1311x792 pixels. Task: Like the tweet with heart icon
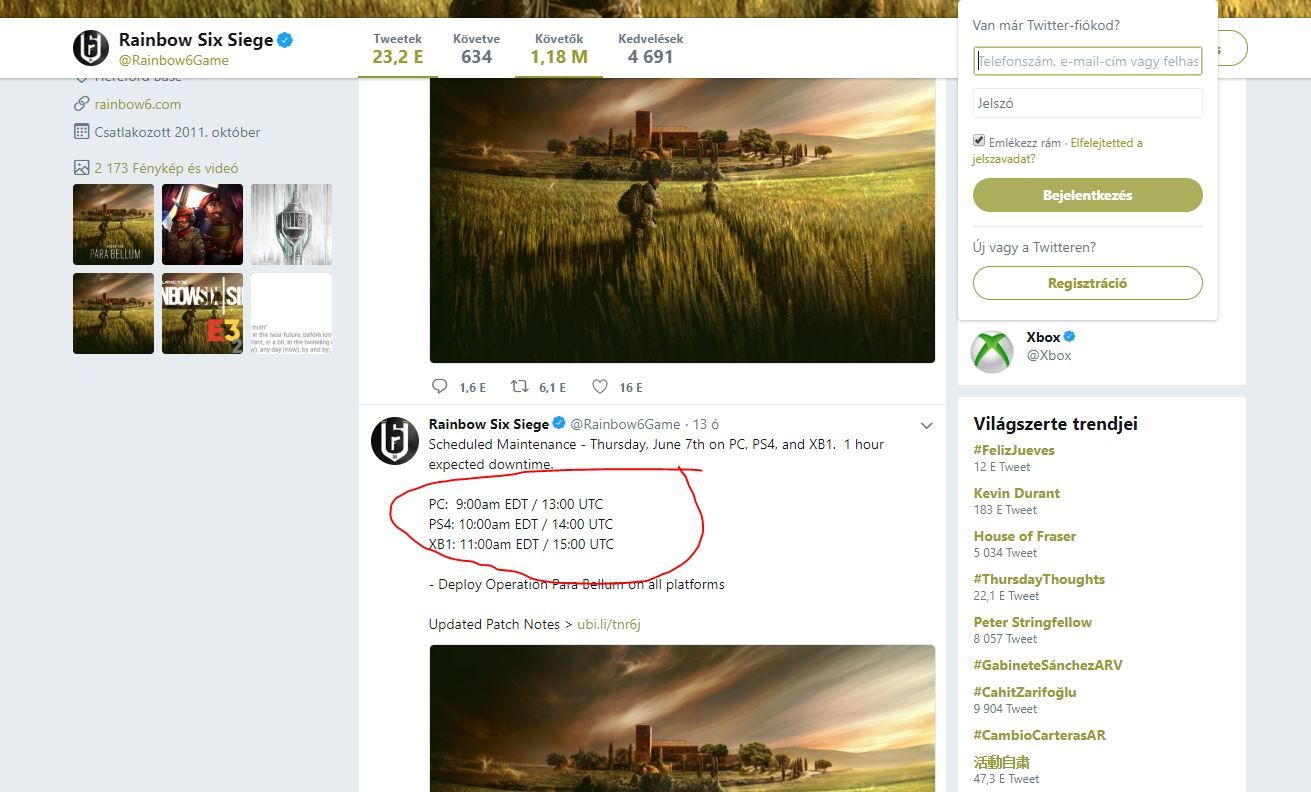tap(600, 386)
